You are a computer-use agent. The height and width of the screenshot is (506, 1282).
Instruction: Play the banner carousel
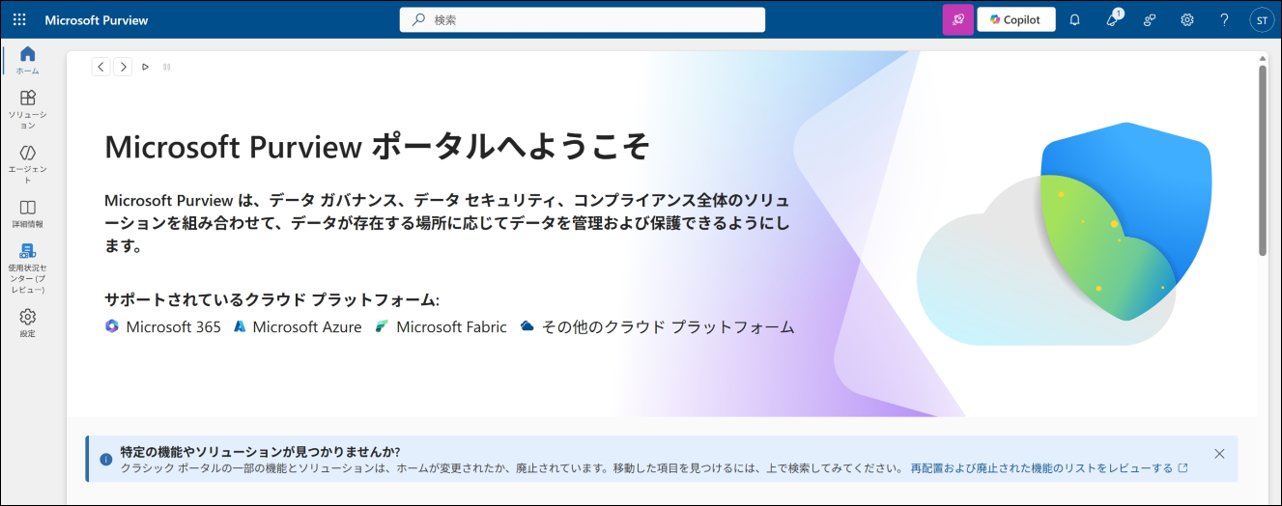coord(145,67)
